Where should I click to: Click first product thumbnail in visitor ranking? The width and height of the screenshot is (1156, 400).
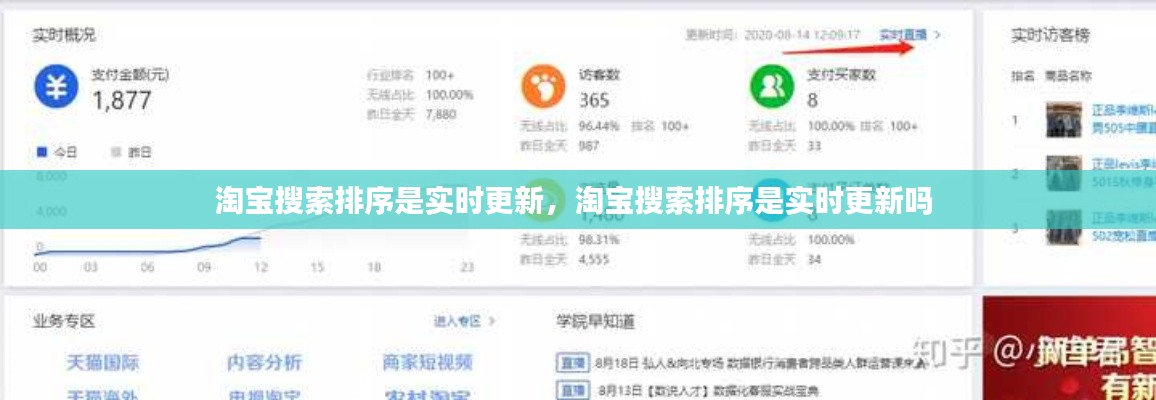click(x=1065, y=120)
